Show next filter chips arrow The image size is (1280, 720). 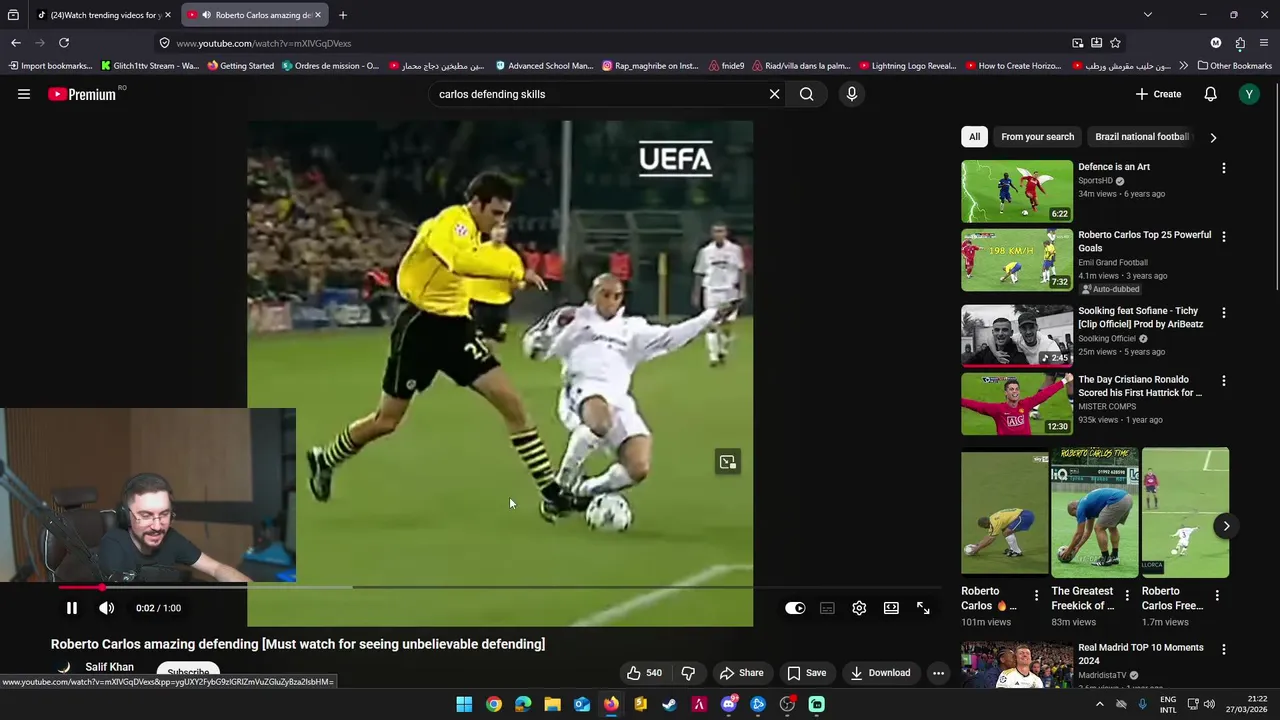coord(1213,137)
